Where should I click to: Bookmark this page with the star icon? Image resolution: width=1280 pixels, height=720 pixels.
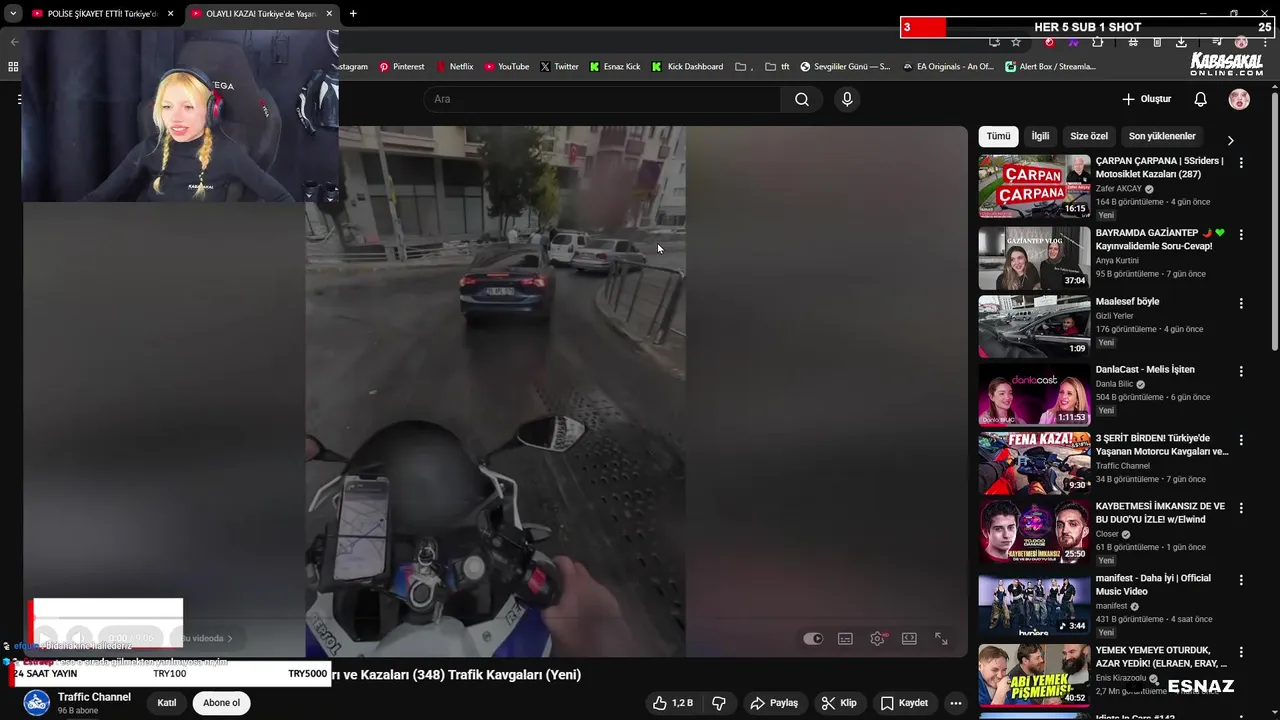pos(1016,42)
